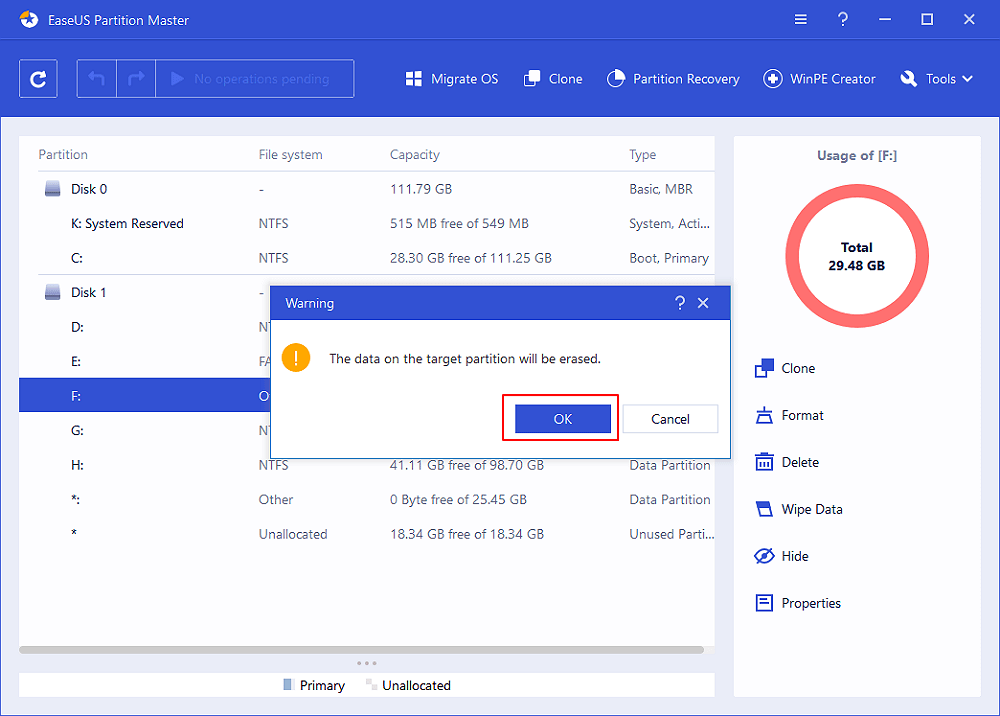Click the Partition column header
This screenshot has width=1000, height=716.
point(63,155)
